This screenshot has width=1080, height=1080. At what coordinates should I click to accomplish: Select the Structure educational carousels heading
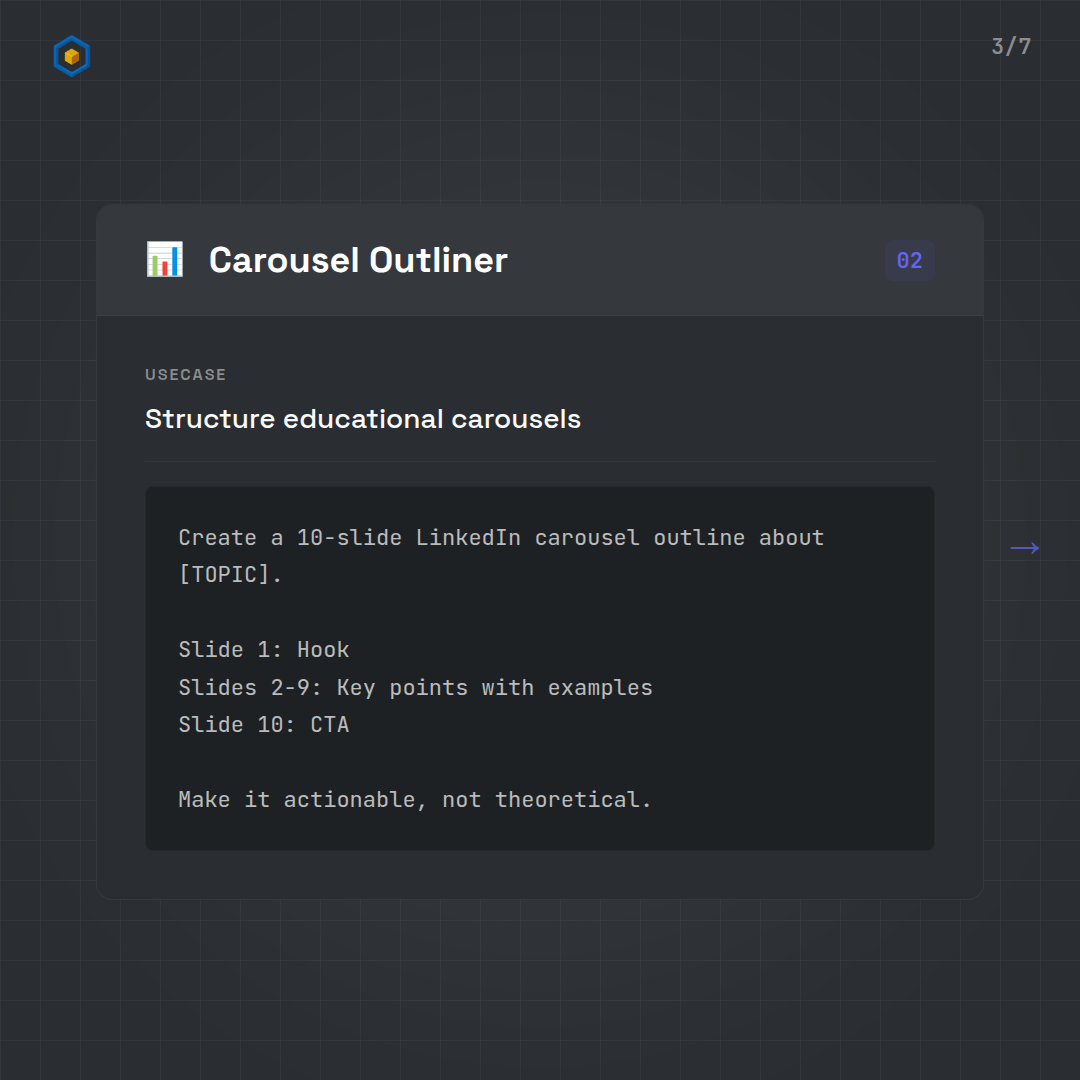362,418
